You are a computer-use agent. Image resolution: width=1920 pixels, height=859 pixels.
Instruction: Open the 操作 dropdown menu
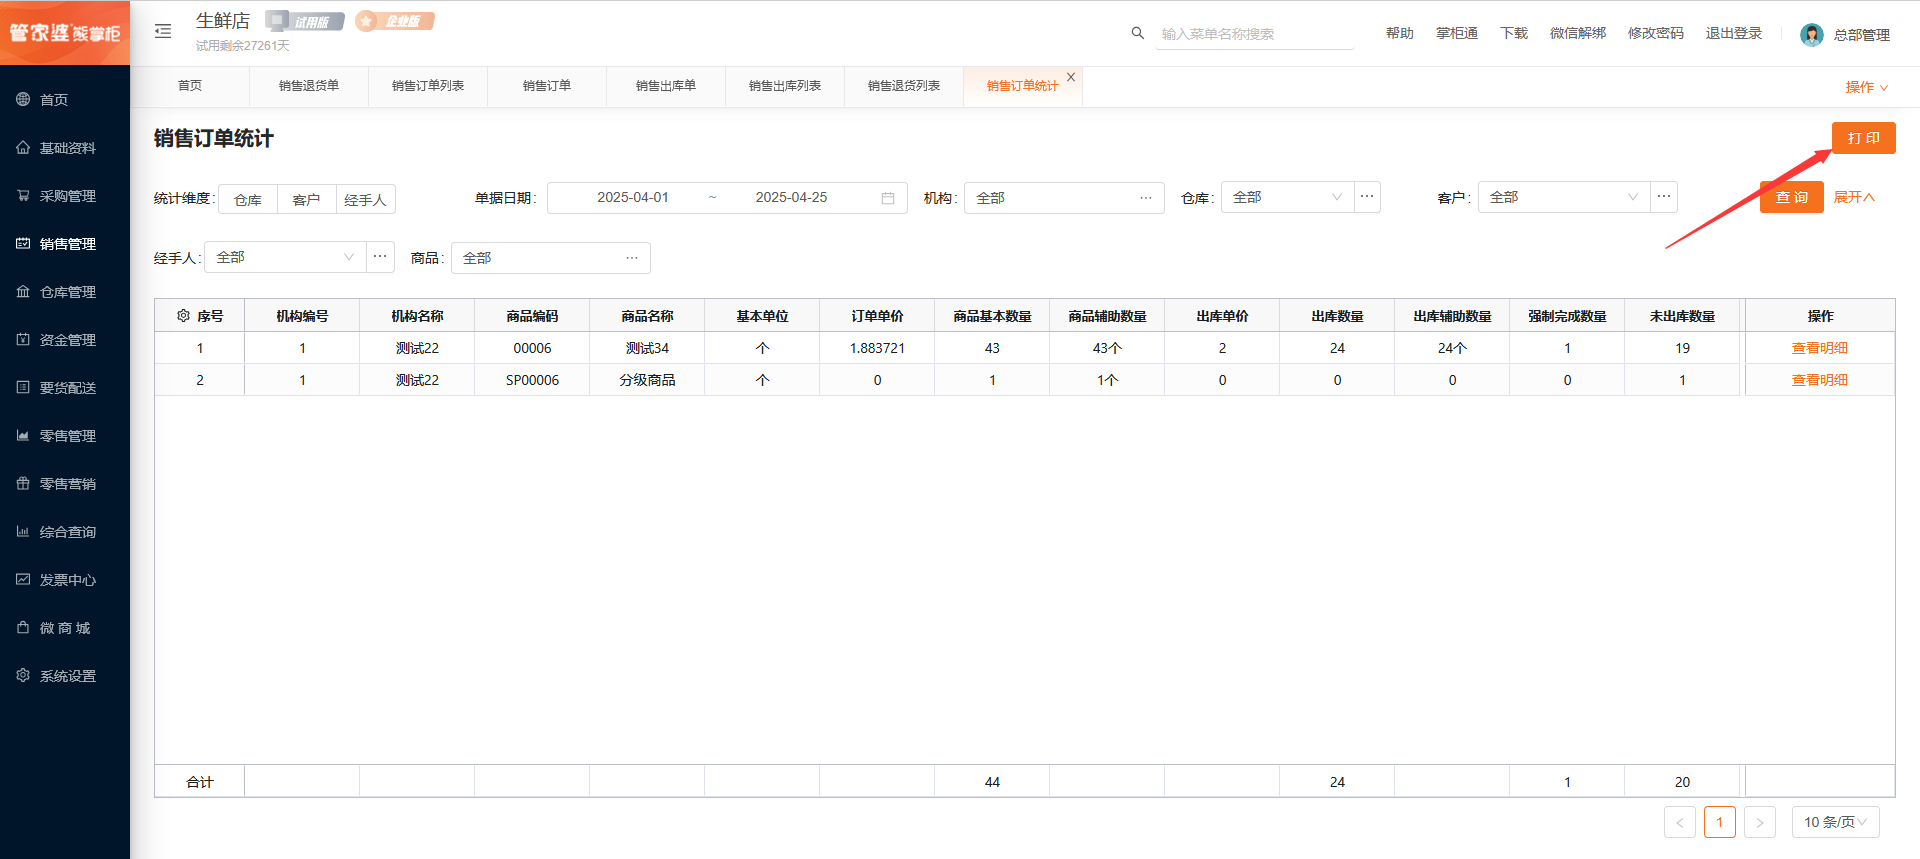tap(1866, 88)
